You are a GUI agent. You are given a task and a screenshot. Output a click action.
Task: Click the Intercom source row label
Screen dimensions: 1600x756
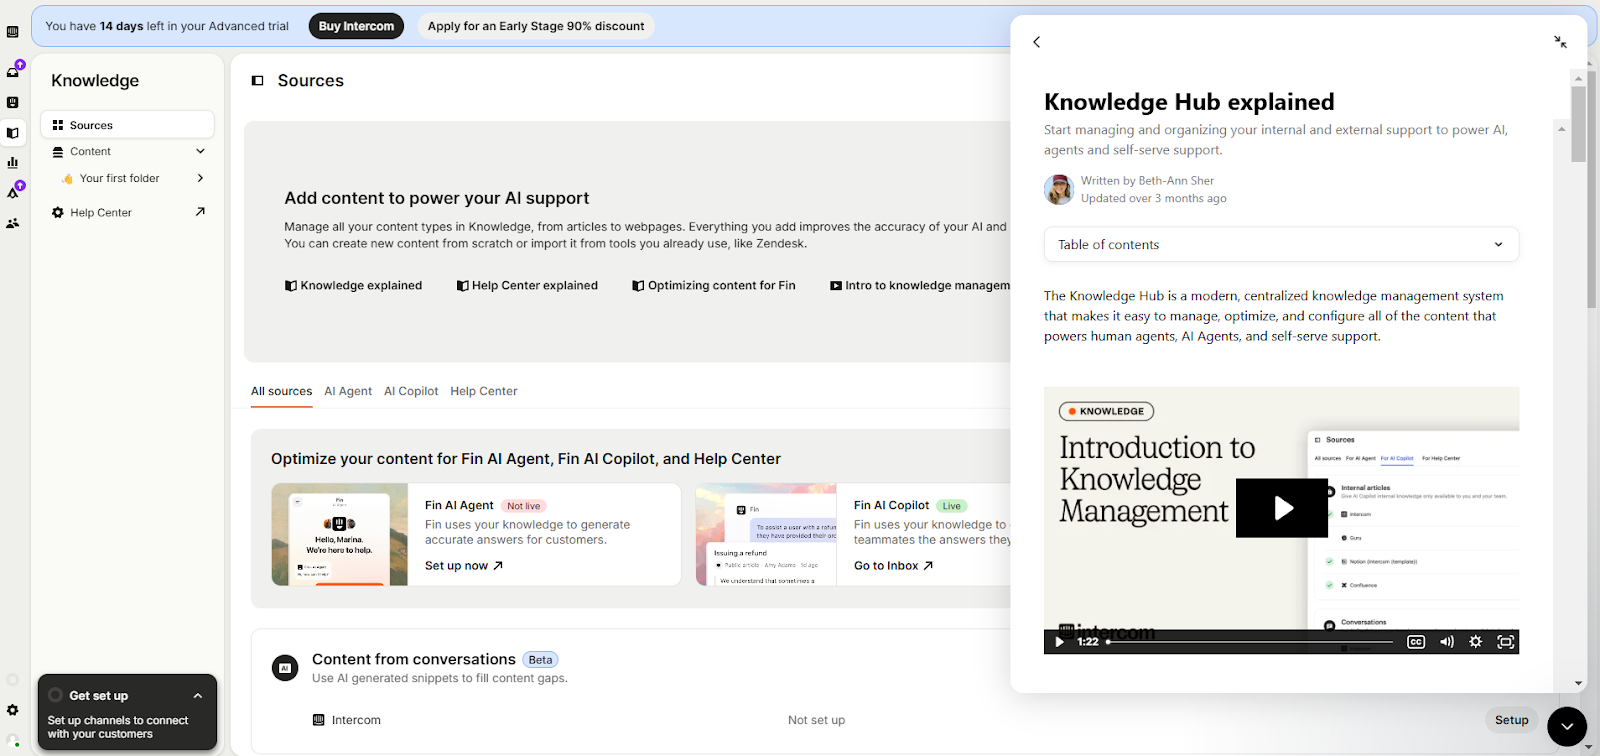coord(356,720)
